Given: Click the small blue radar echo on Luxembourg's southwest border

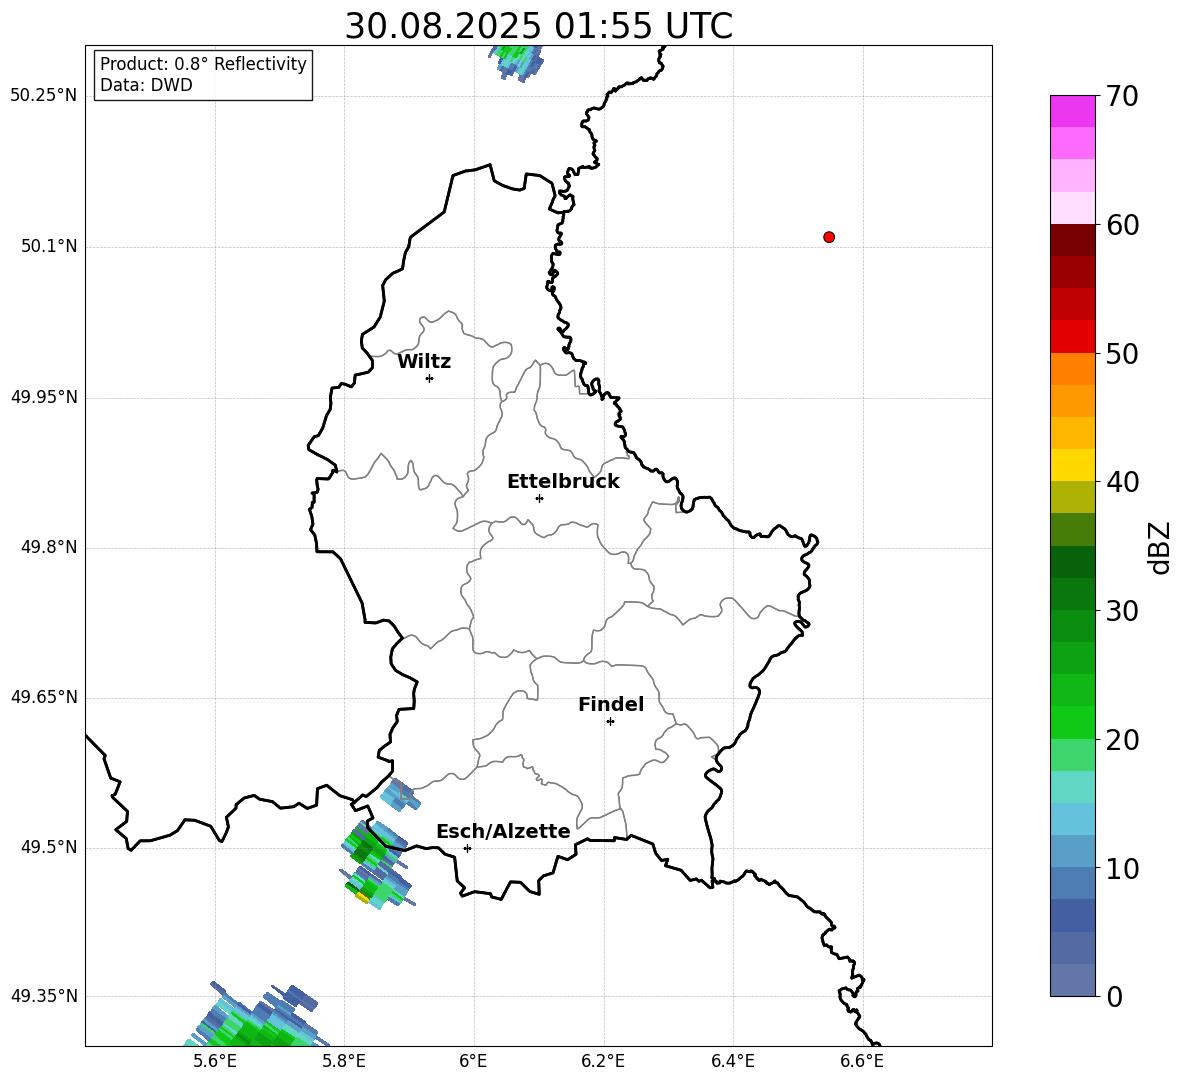Looking at the screenshot, I should click(399, 794).
